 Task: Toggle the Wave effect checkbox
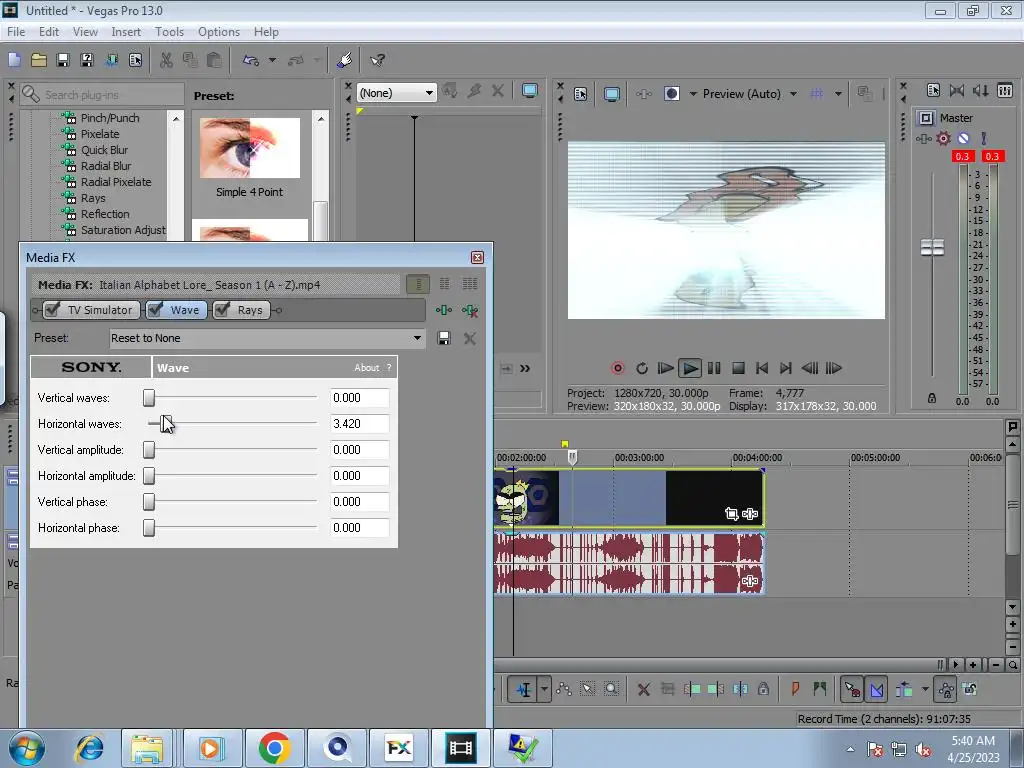point(155,310)
